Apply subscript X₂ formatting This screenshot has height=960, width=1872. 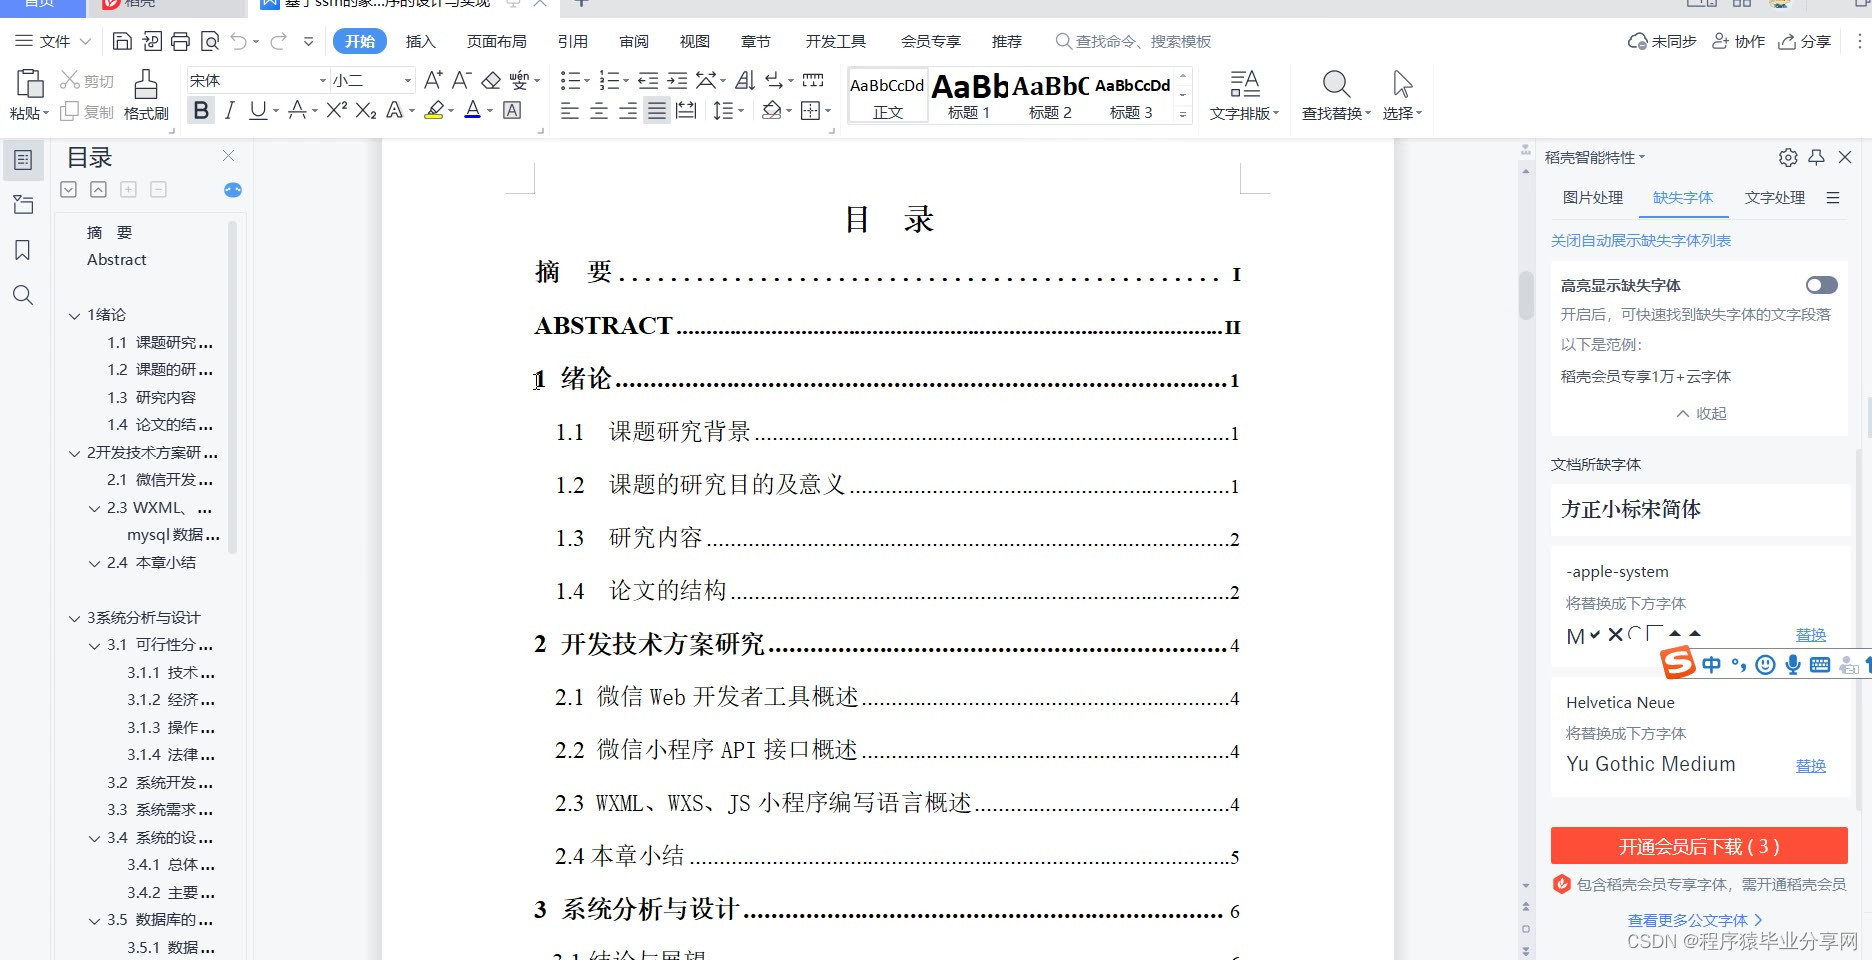[366, 111]
